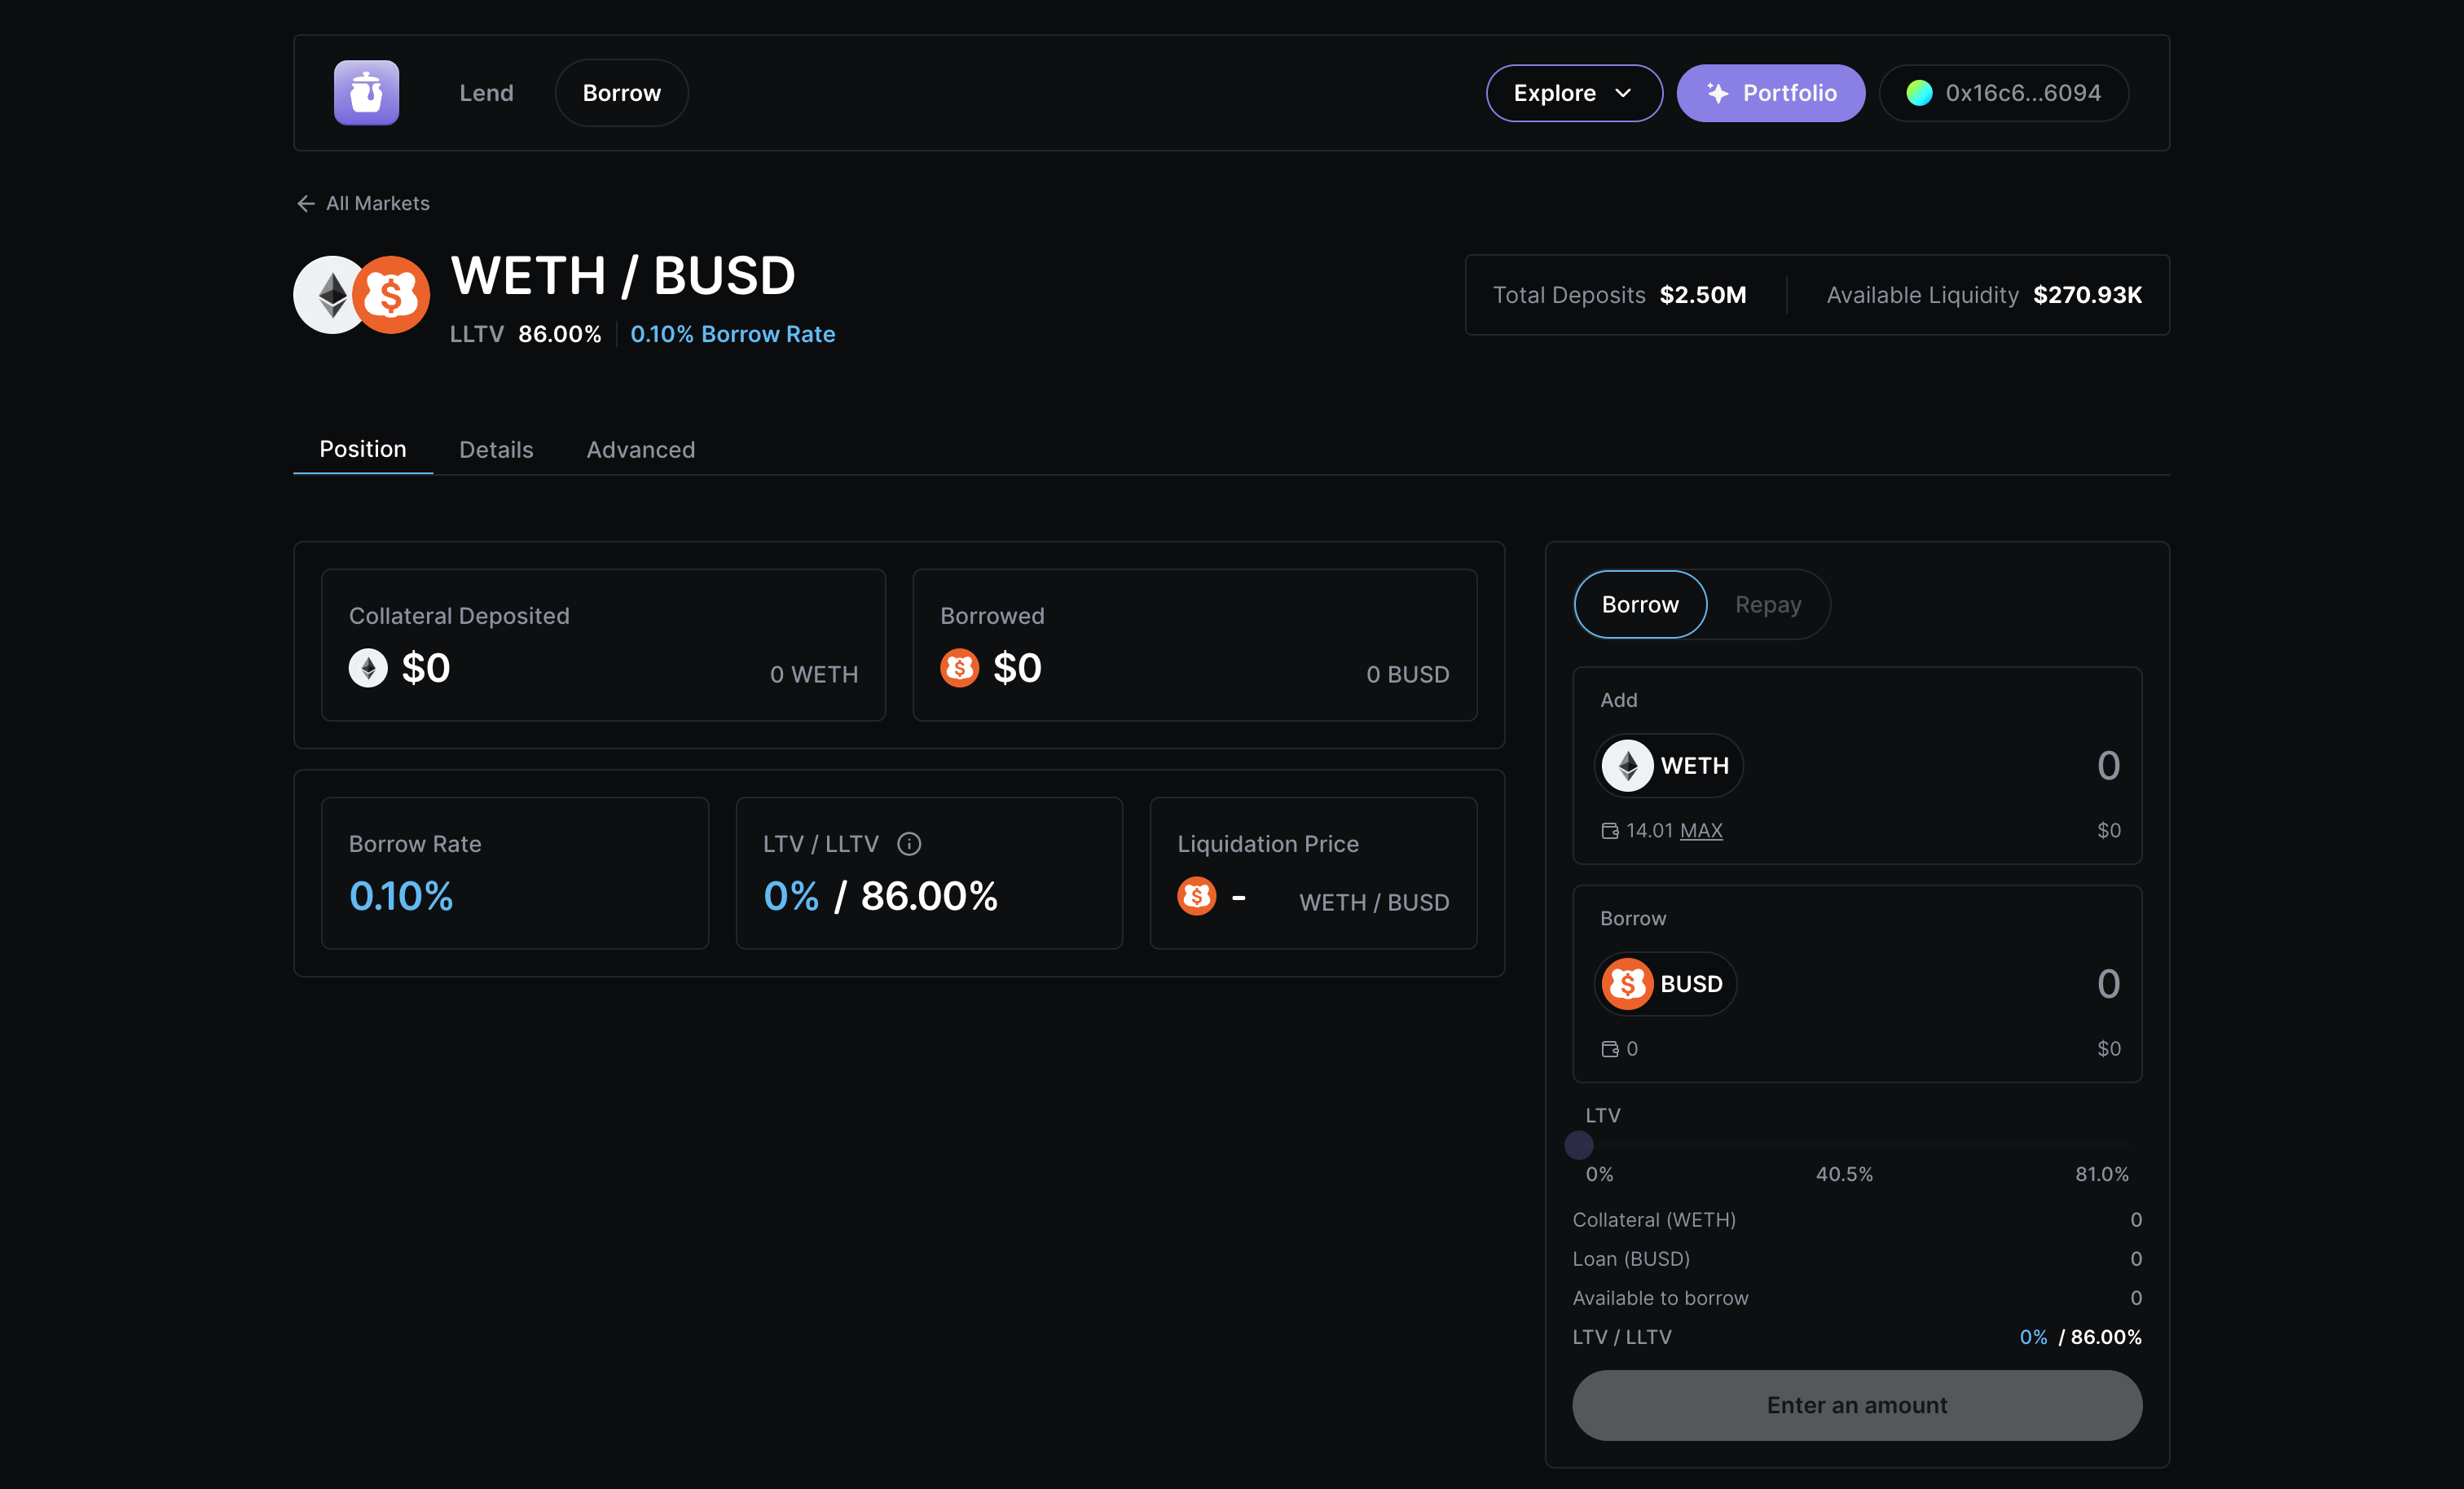Viewport: 2464px width, 1489px height.
Task: Open the WETH token selector
Action: pos(1668,766)
